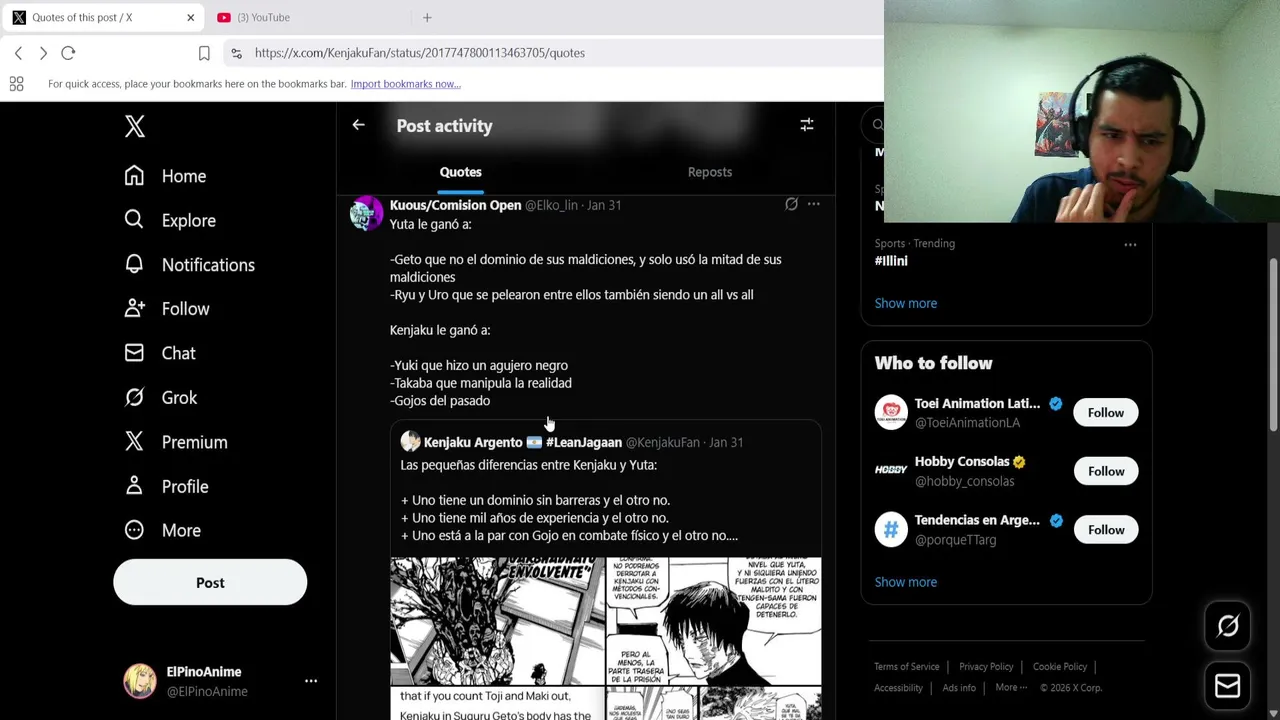The height and width of the screenshot is (720, 1280).
Task: Open Kuous/Comision Open display name
Action: tap(455, 205)
